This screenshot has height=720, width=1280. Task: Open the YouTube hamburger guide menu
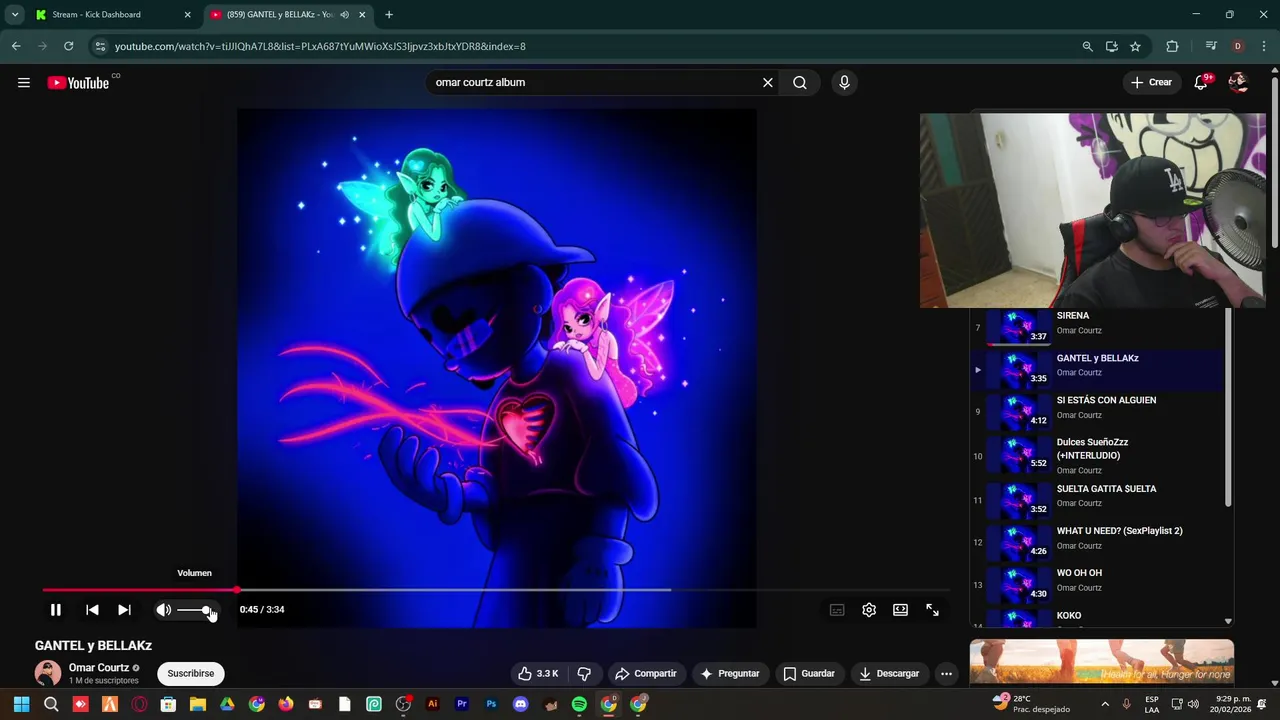(24, 83)
